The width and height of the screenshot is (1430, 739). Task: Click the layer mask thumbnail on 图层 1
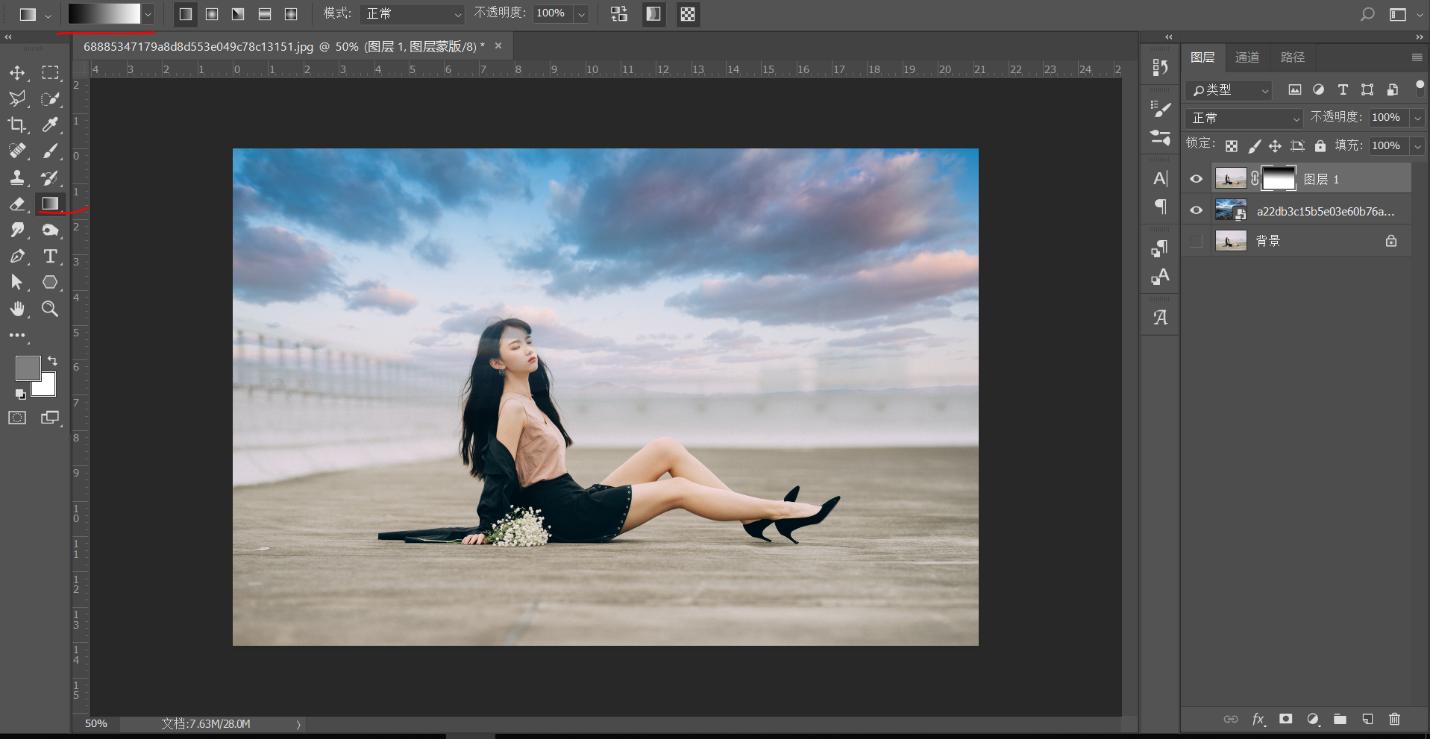pyautogui.click(x=1278, y=178)
